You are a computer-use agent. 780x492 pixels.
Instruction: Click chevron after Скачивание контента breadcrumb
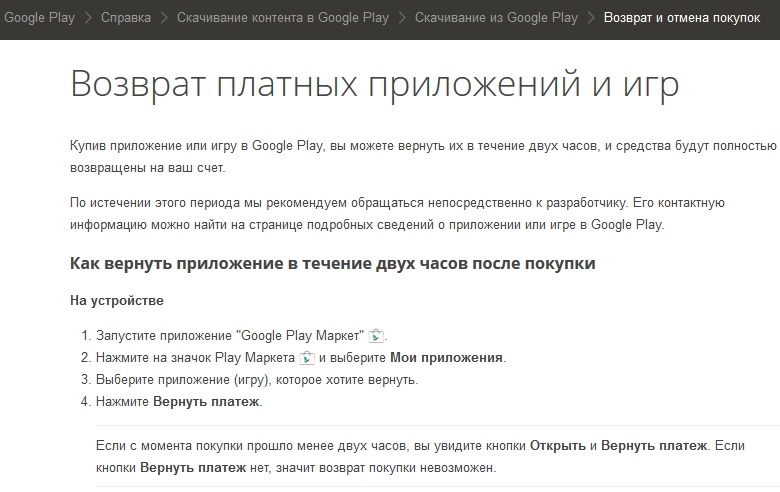[402, 18]
